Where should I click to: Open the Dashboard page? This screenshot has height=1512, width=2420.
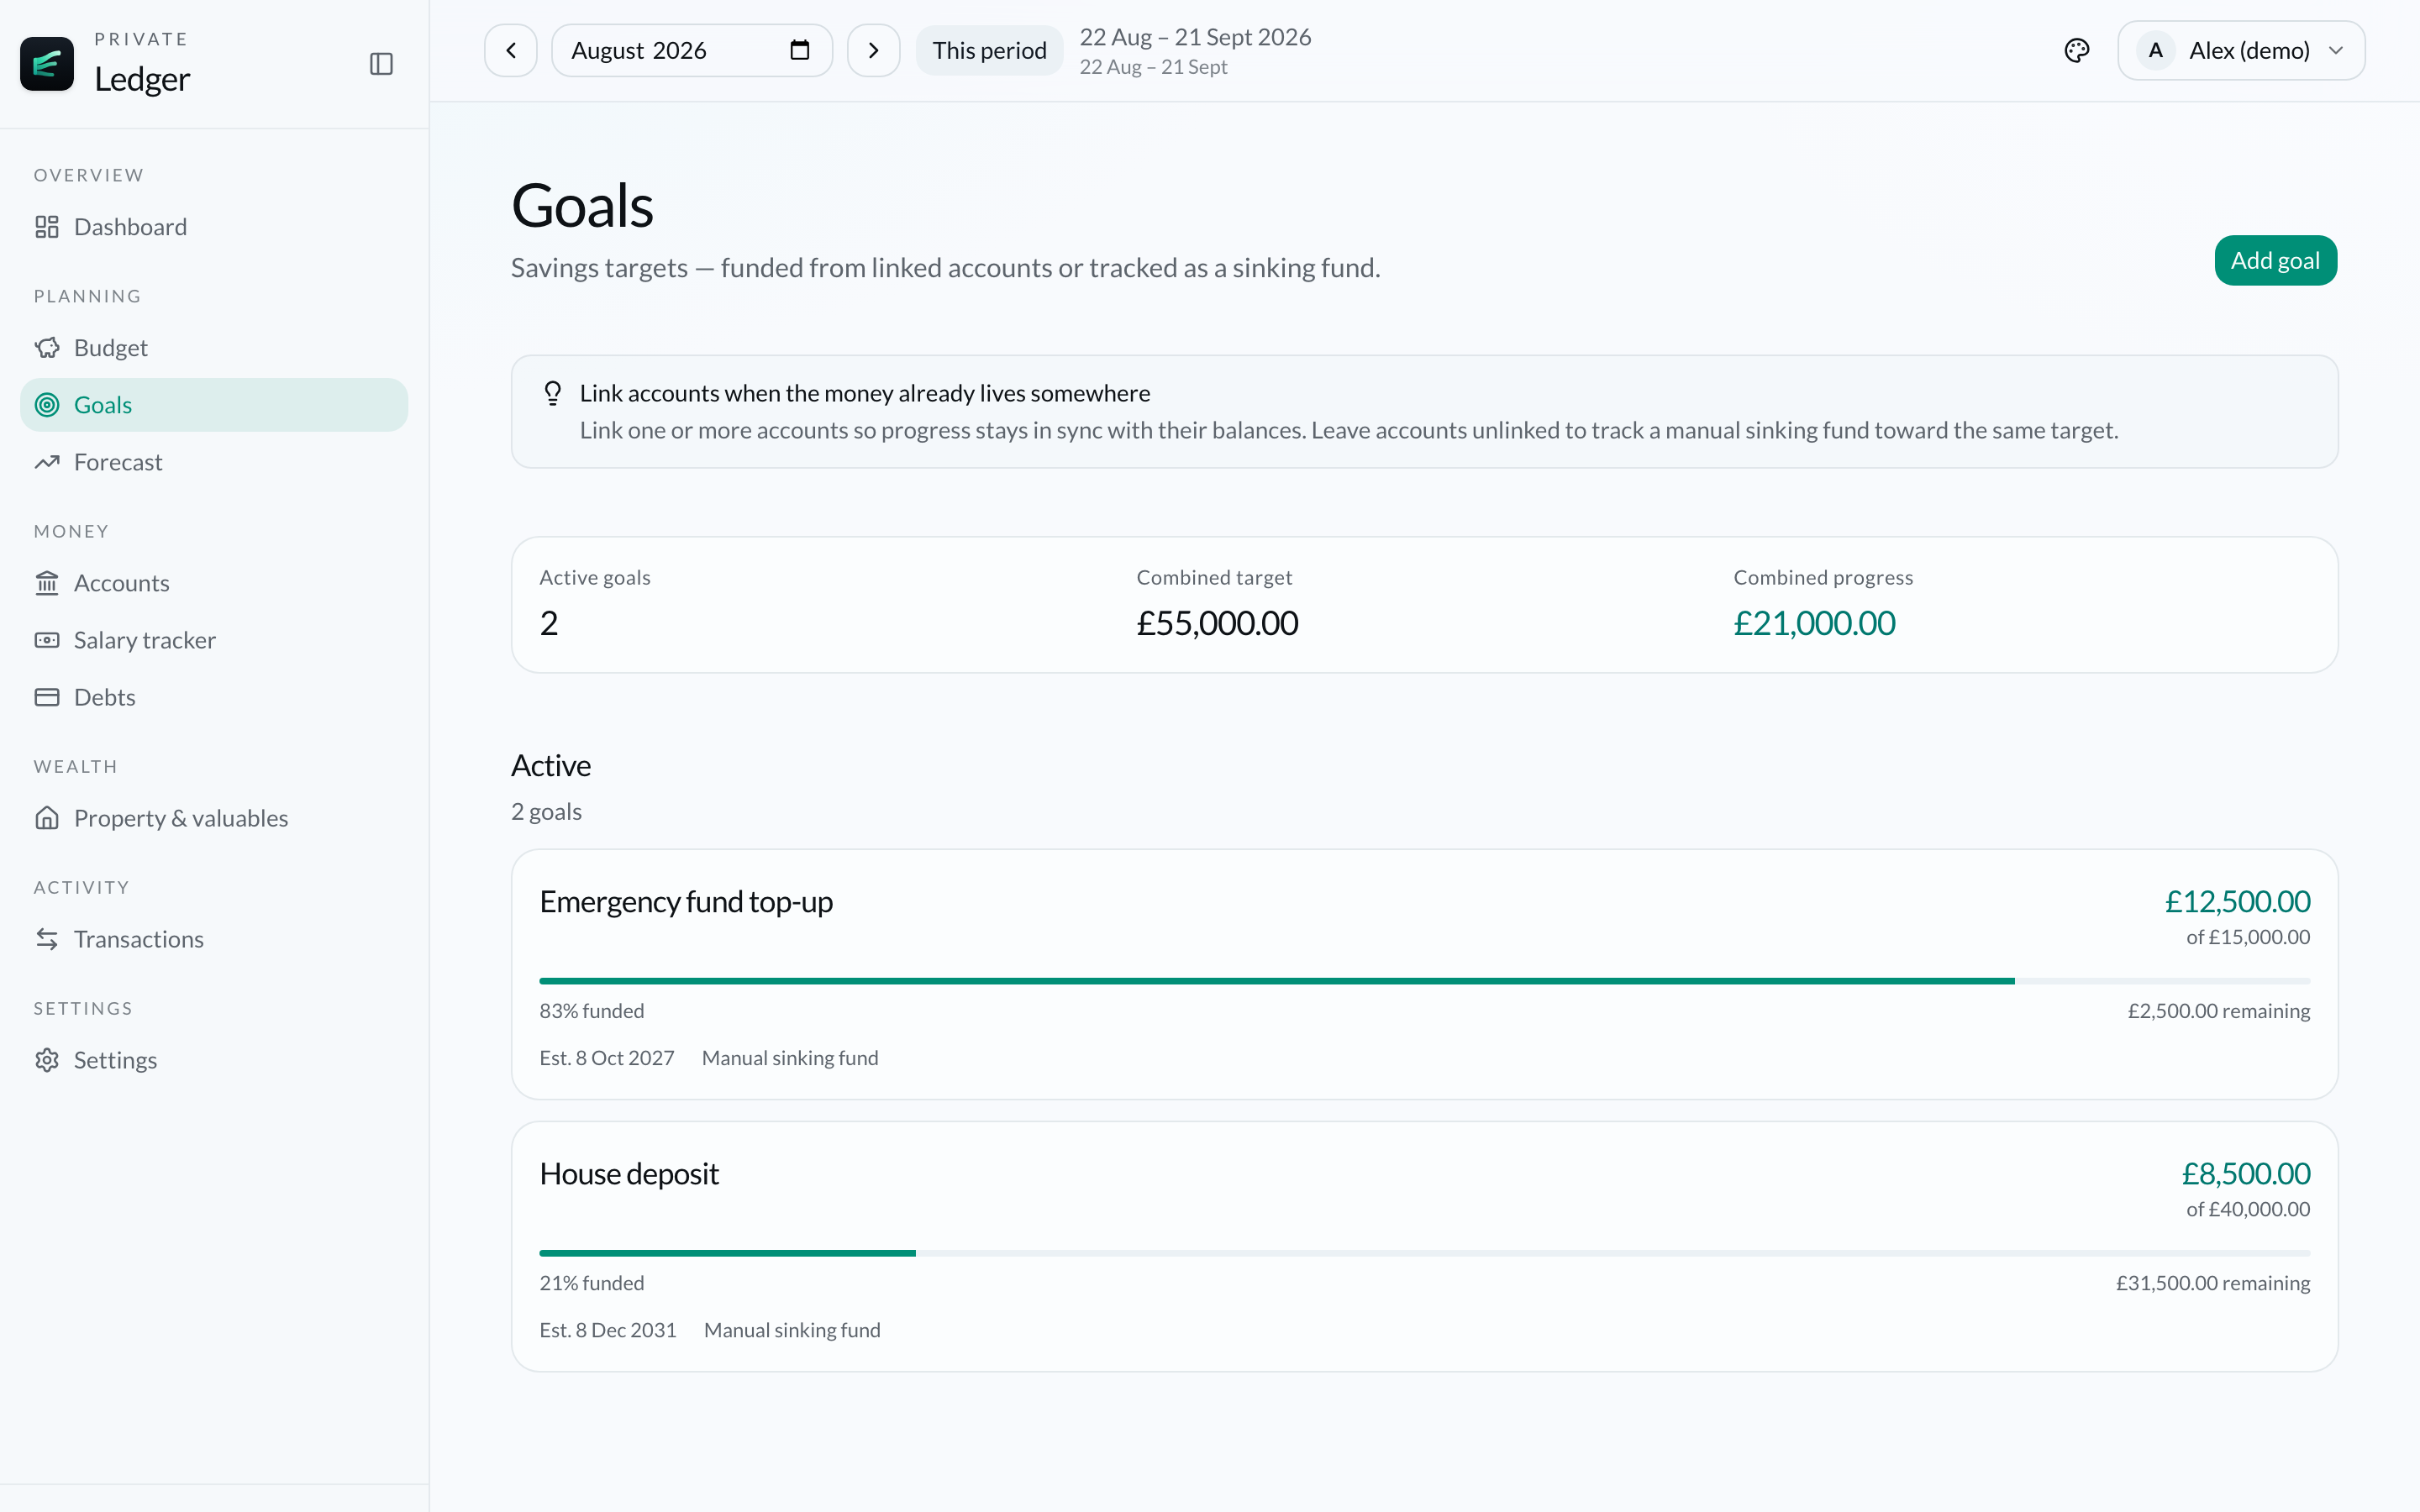[x=214, y=227]
